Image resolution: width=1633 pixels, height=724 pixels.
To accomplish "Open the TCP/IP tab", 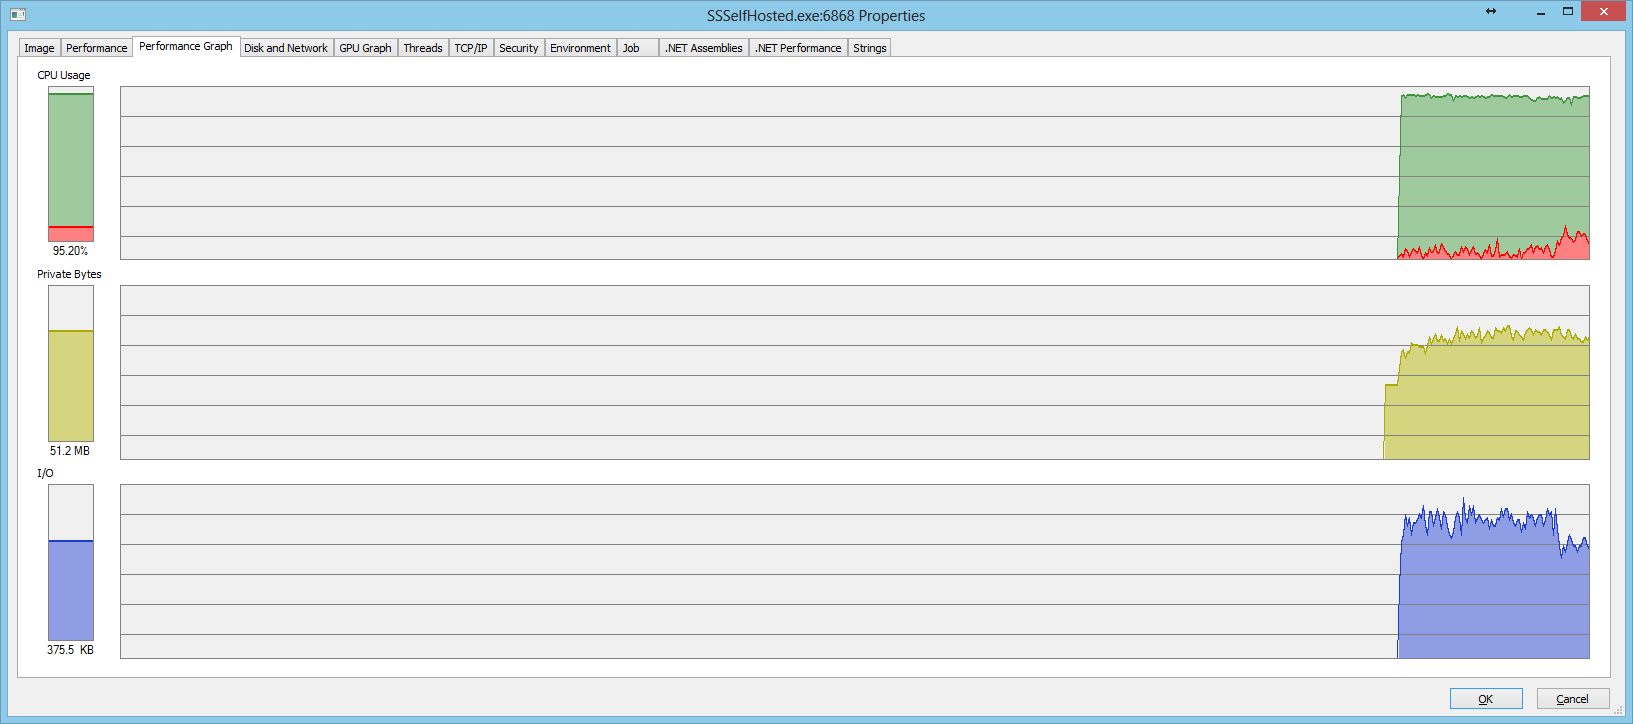I will click(x=470, y=48).
